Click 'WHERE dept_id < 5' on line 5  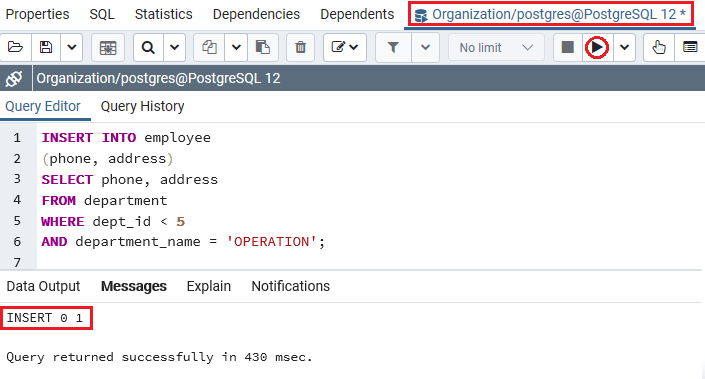pos(113,221)
